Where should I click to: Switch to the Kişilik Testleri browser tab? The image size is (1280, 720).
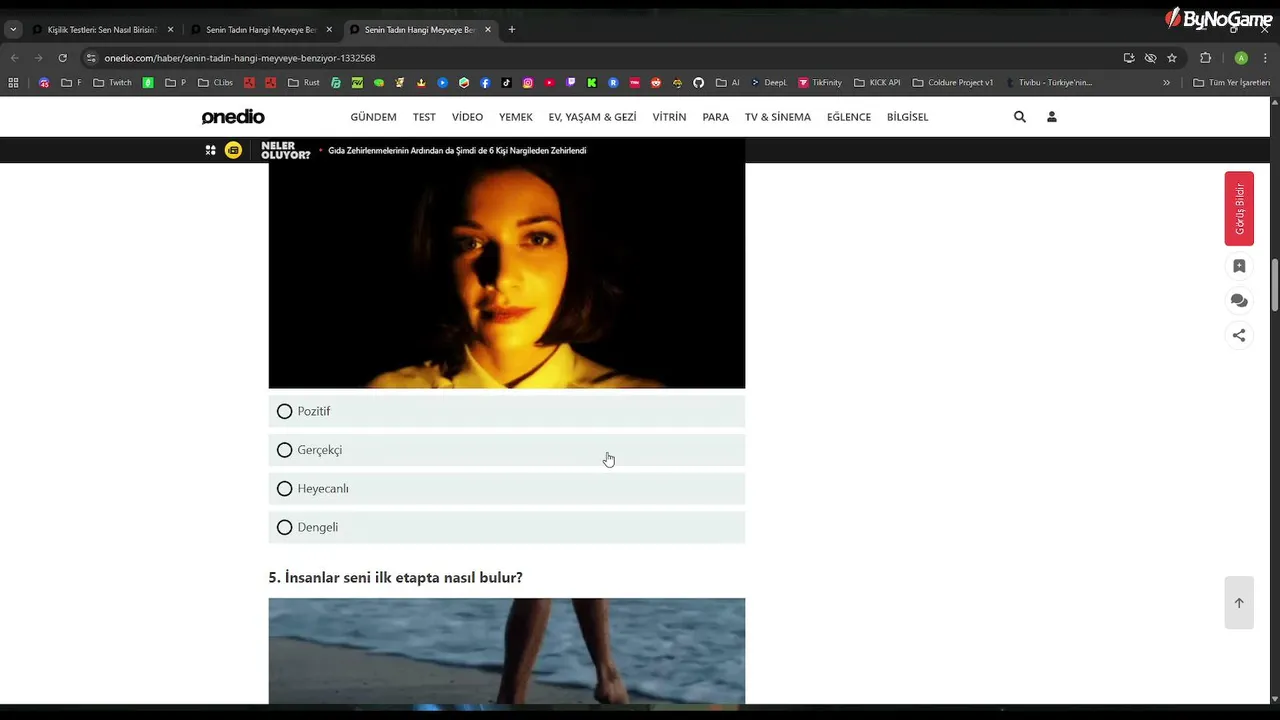click(102, 30)
